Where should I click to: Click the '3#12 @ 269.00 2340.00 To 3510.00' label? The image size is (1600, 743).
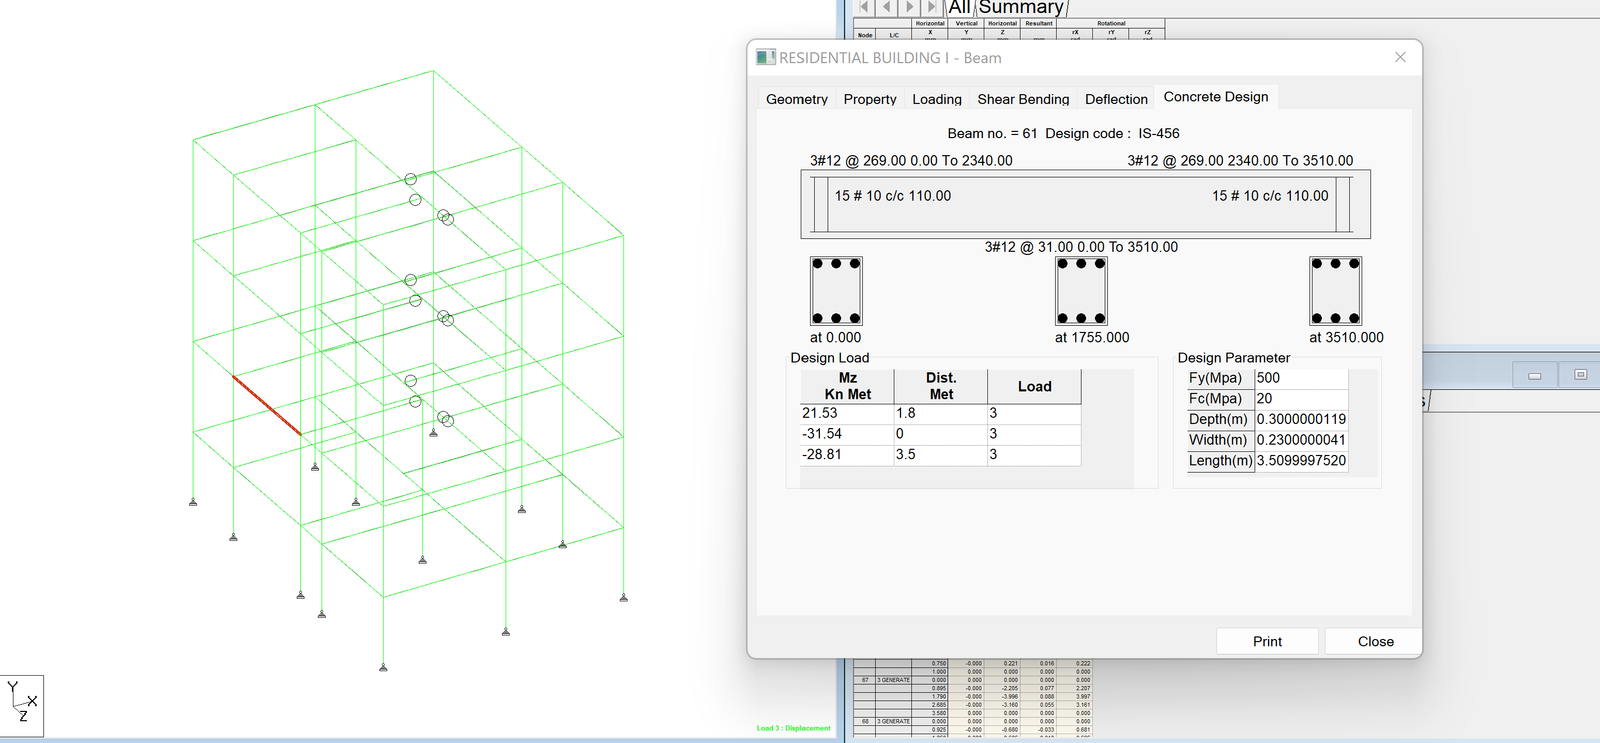(x=1240, y=160)
